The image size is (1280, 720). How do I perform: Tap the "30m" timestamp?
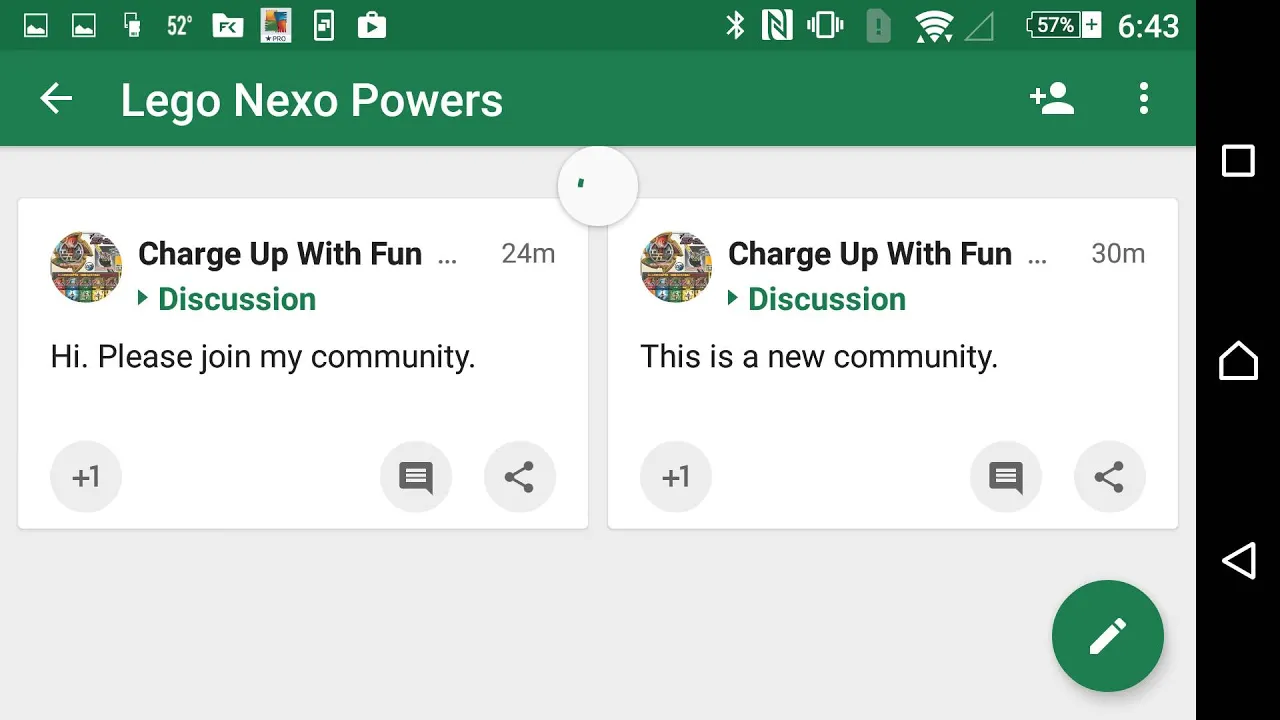[x=1118, y=254]
